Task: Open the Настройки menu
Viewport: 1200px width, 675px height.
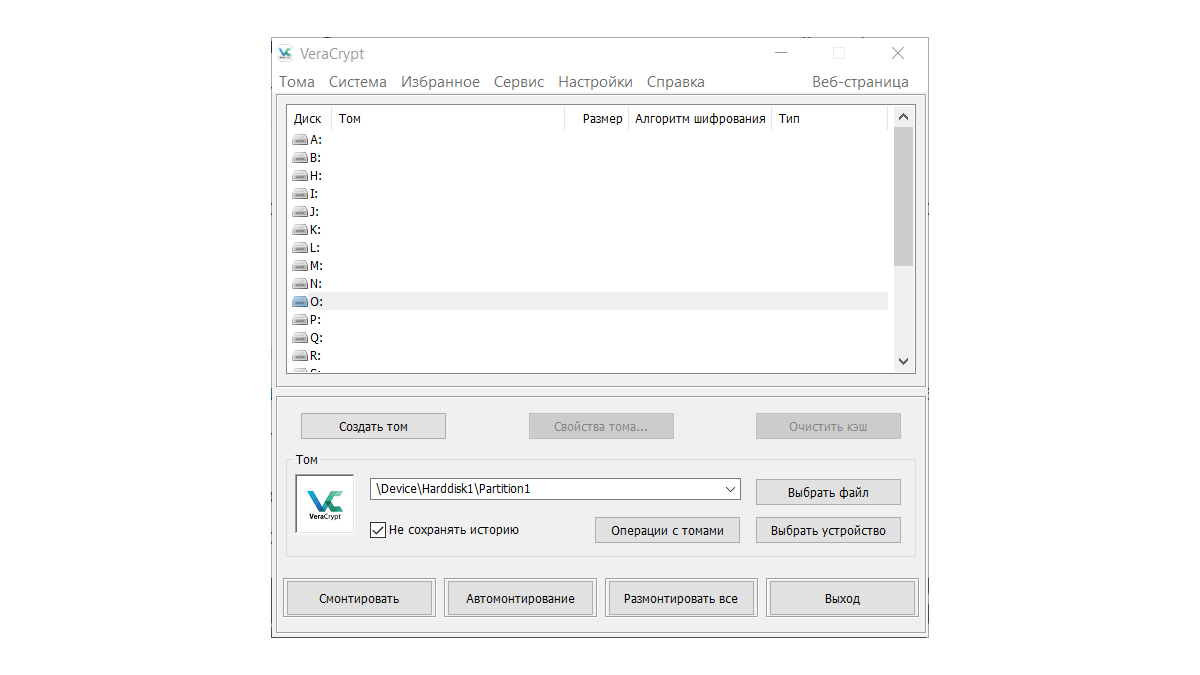Action: [x=595, y=81]
